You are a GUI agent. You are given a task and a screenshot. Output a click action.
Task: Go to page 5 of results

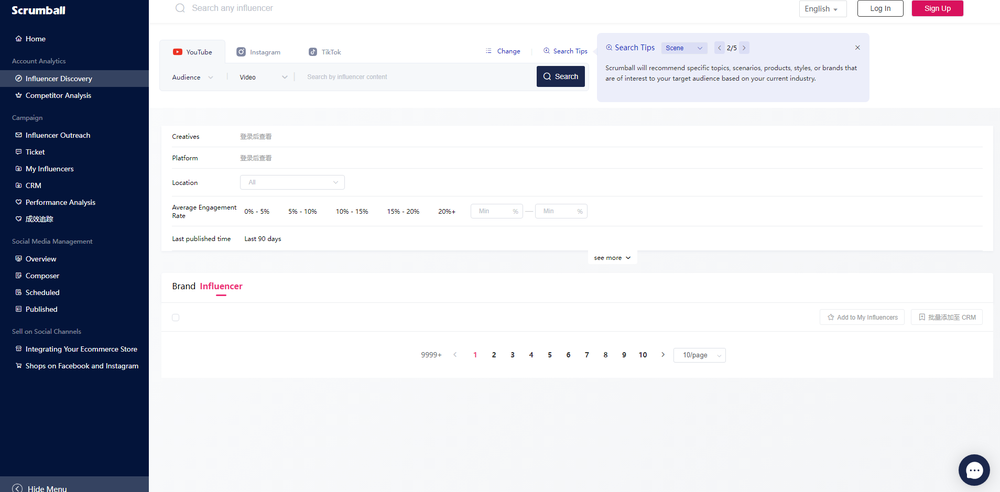click(550, 355)
